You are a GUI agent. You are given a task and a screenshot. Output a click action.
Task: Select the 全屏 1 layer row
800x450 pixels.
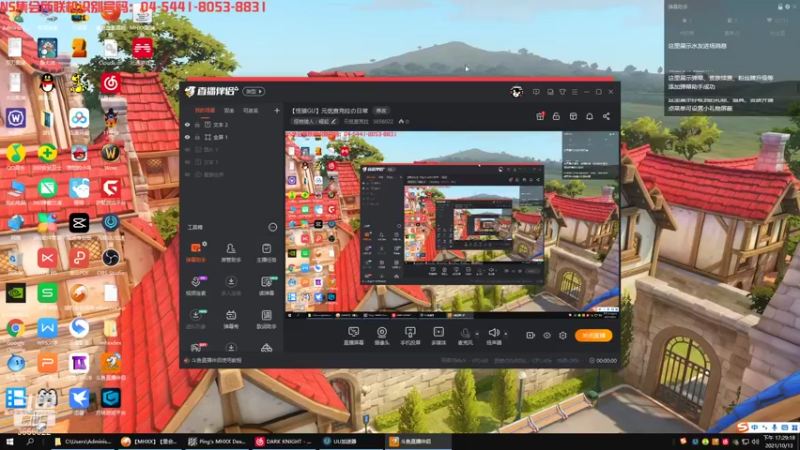pyautogui.click(x=232, y=137)
